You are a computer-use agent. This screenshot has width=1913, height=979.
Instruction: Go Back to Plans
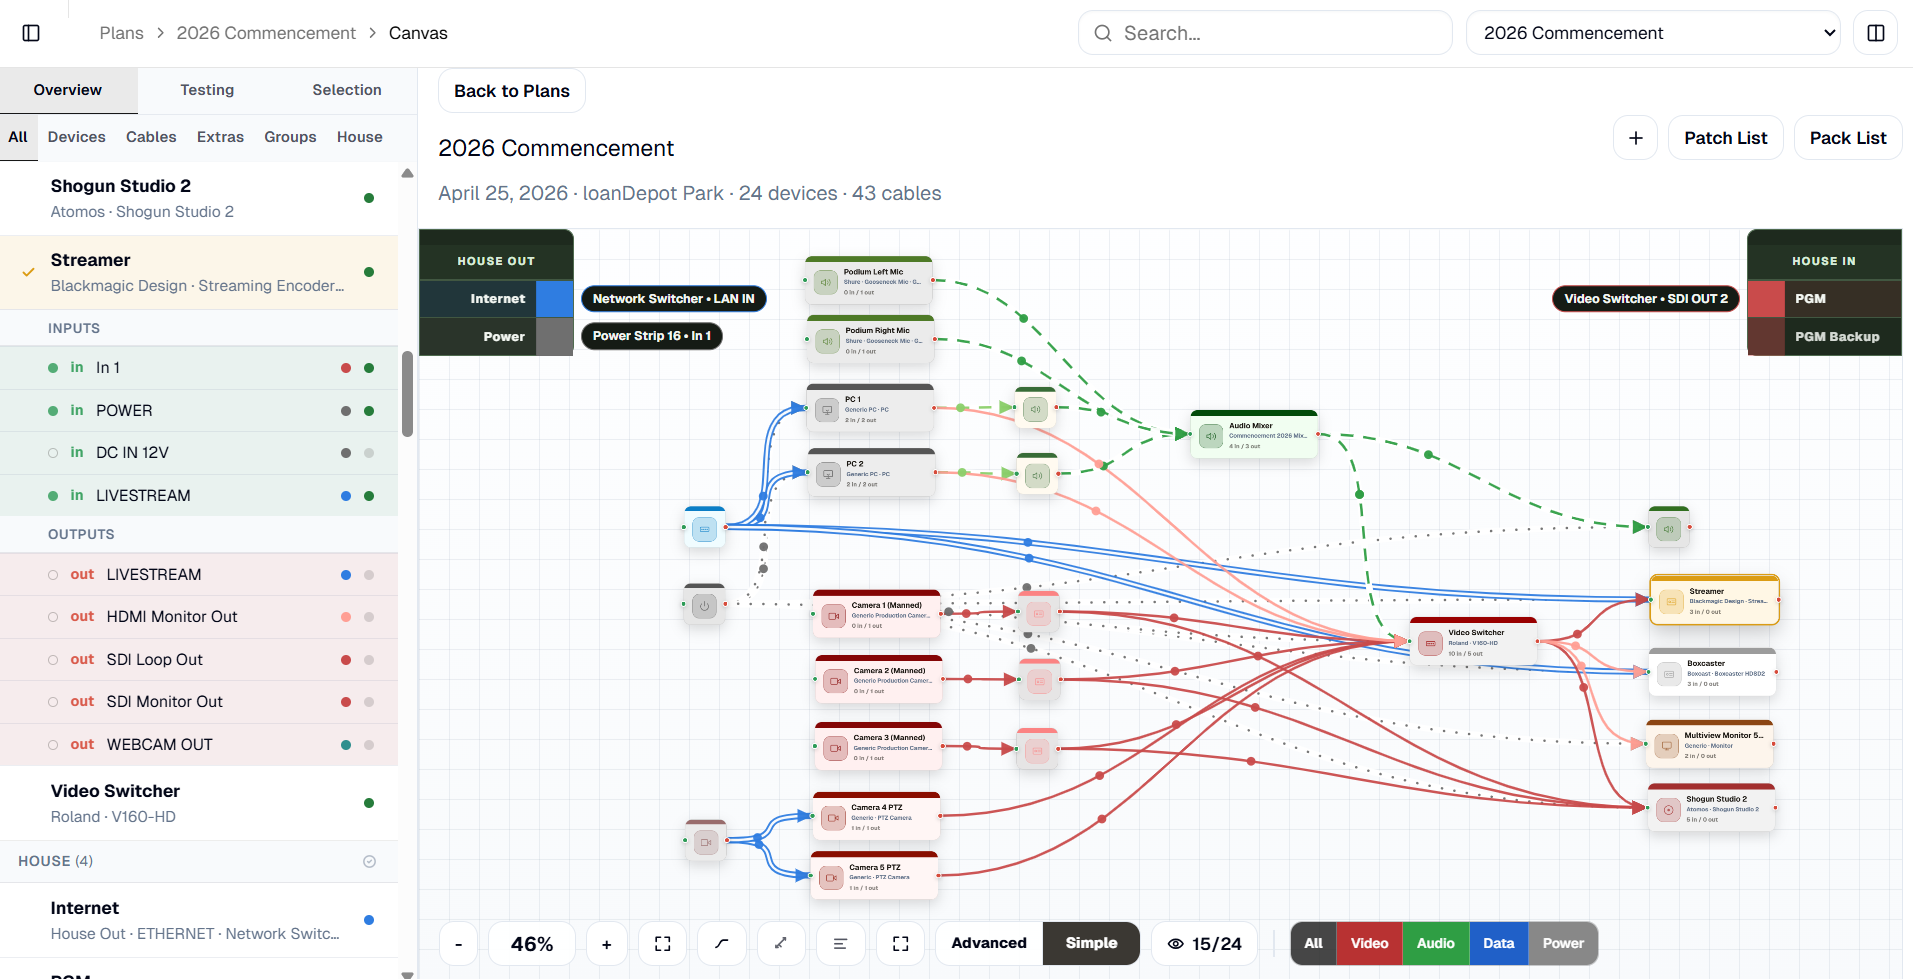point(512,91)
